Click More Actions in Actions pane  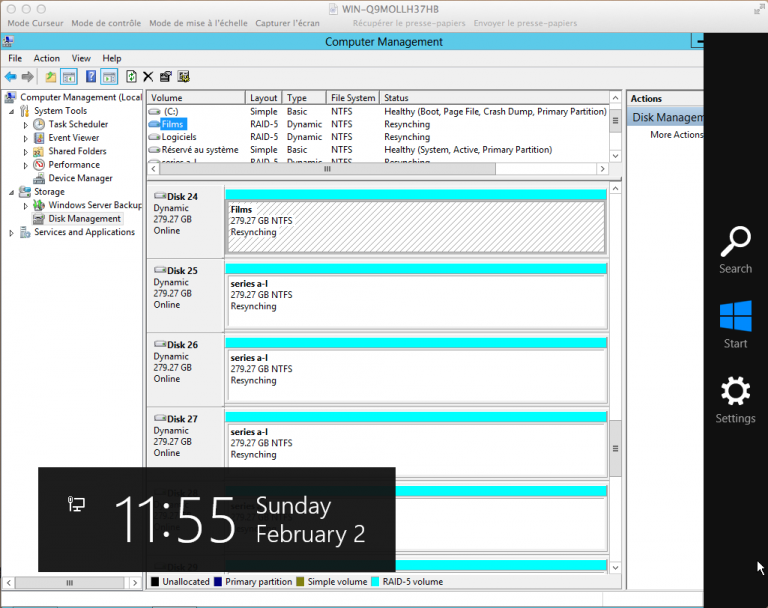point(676,134)
